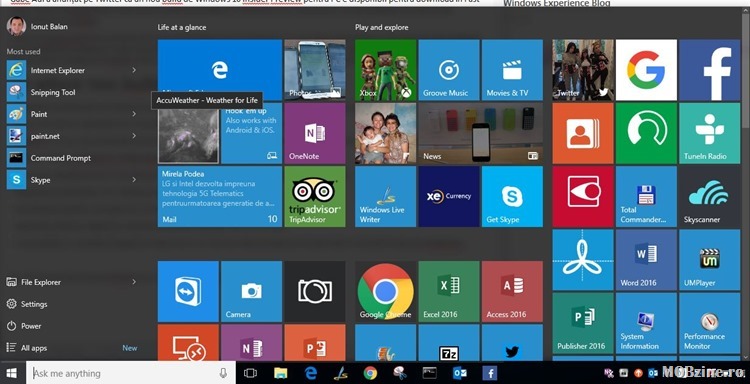Screen dimensions: 750x384
Task: Open Internet Explorer from Most used
Action: click(x=72, y=70)
